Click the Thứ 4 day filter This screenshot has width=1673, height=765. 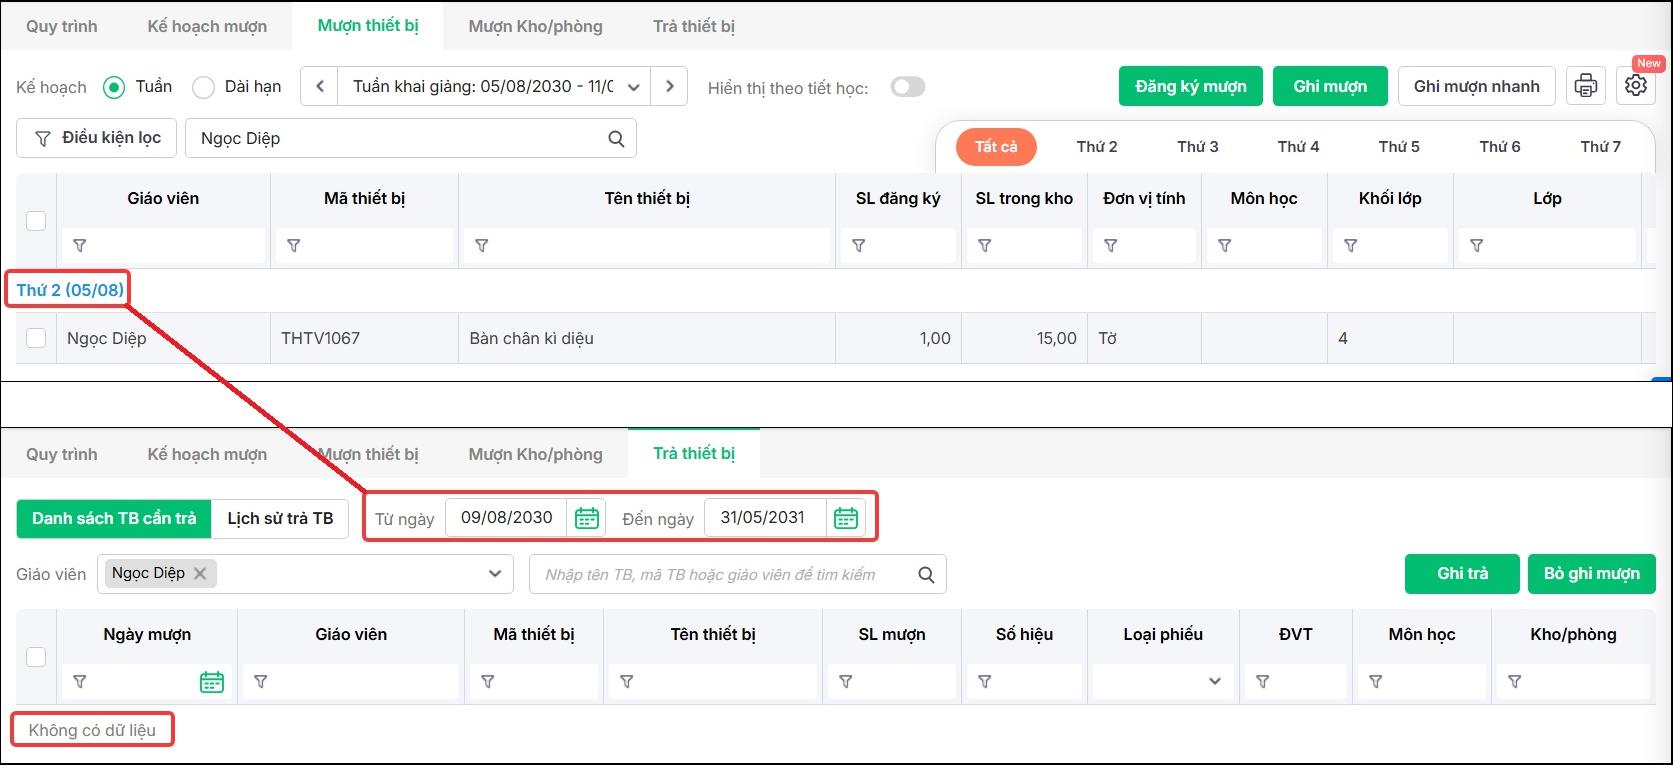point(1298,147)
